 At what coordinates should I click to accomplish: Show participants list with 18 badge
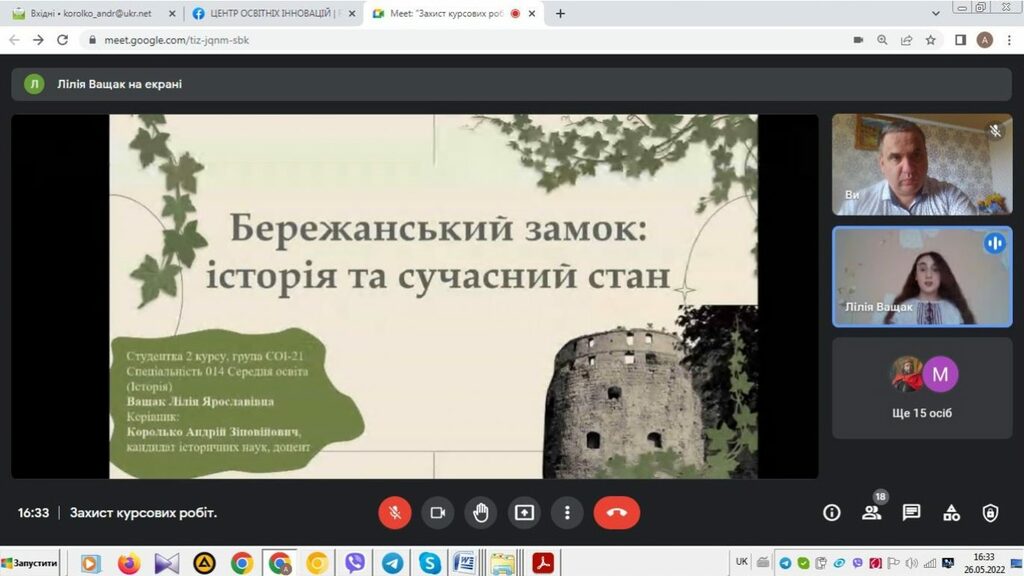tap(871, 513)
